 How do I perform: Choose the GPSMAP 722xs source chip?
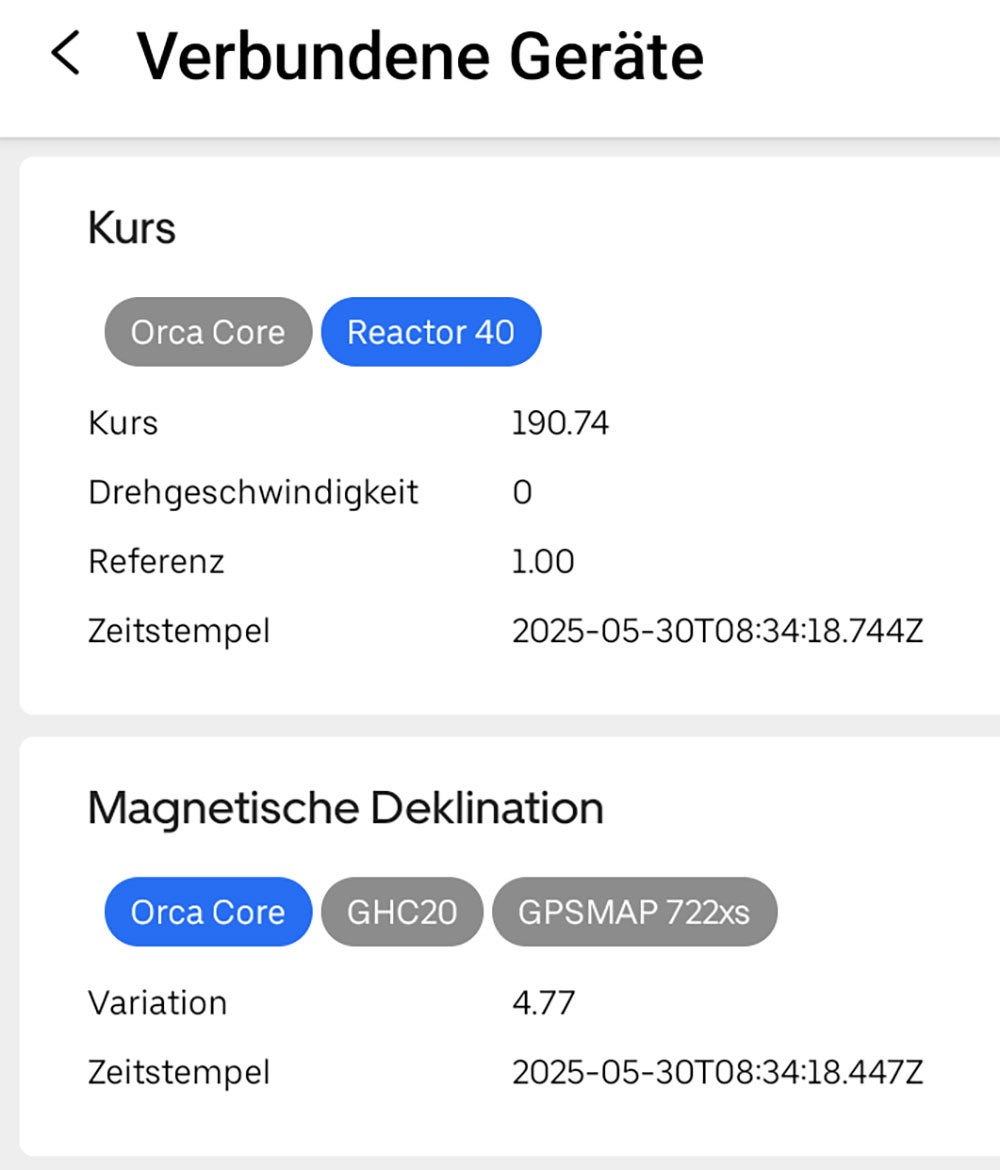[633, 912]
